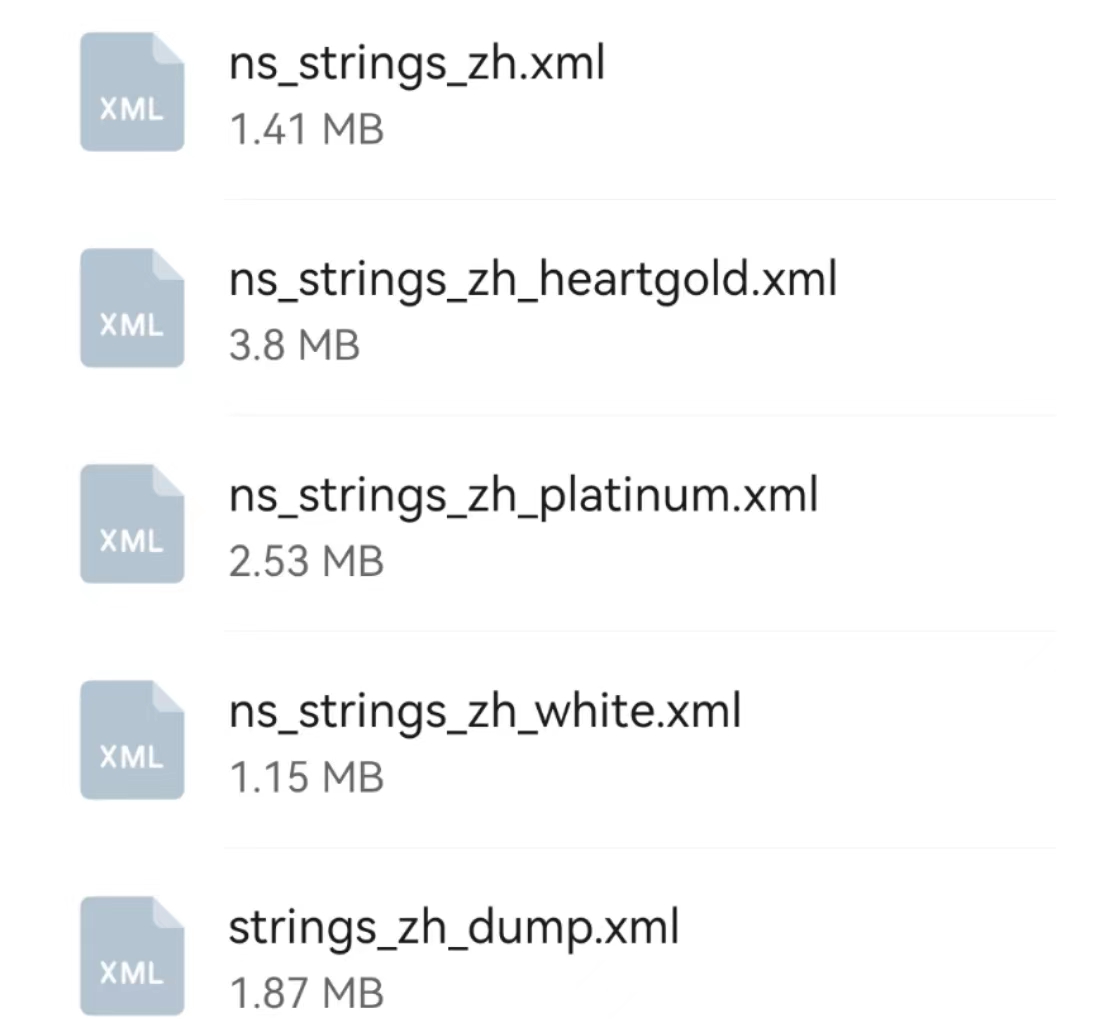The height and width of the screenshot is (1019, 1100).
Task: Select row area right of ns_strings_zh_heartgold.xml
Action: 950,308
